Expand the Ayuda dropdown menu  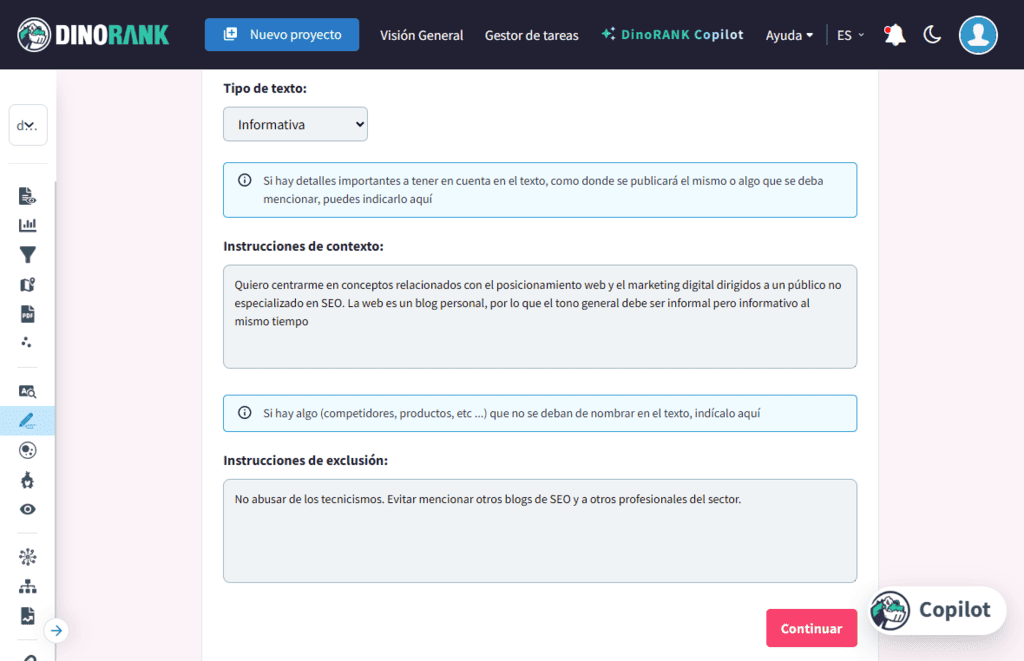click(x=789, y=34)
